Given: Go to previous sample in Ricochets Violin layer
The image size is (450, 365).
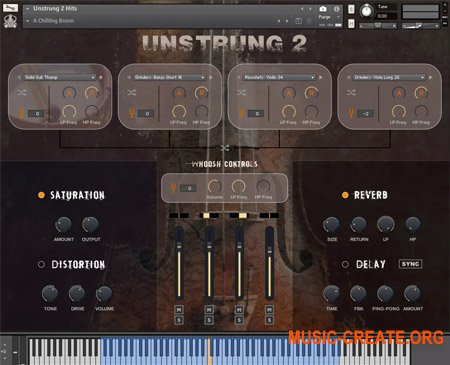Looking at the screenshot, I should pyautogui.click(x=239, y=77).
